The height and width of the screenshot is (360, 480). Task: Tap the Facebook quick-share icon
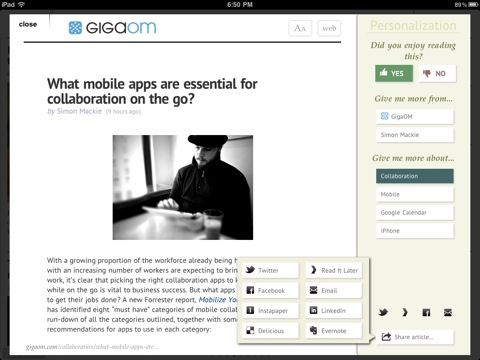coord(426,312)
